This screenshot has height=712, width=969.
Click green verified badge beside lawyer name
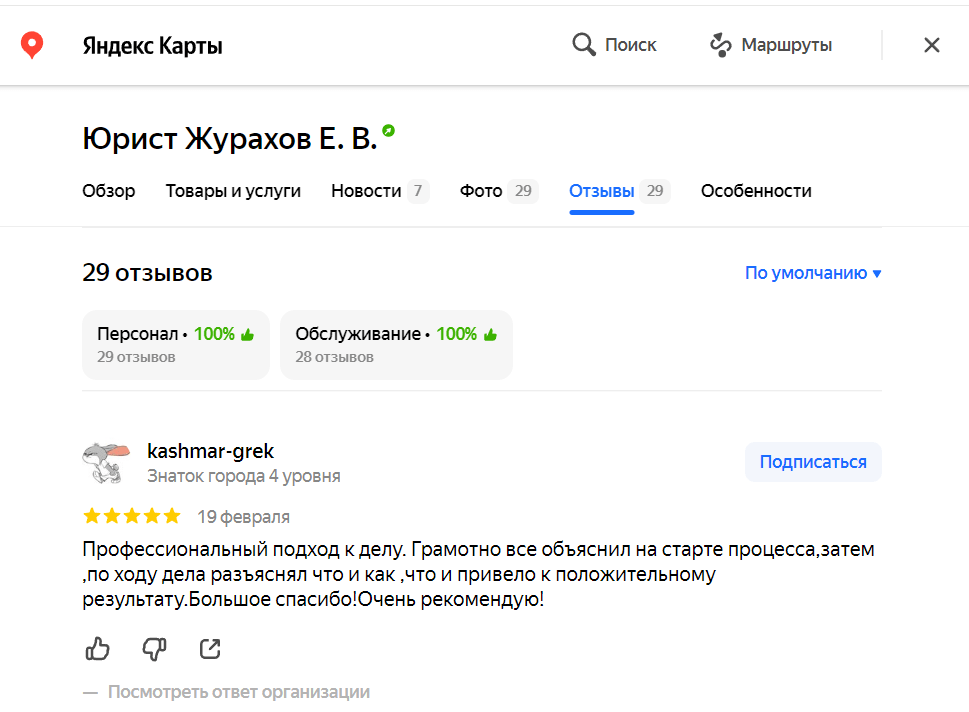coord(388,130)
